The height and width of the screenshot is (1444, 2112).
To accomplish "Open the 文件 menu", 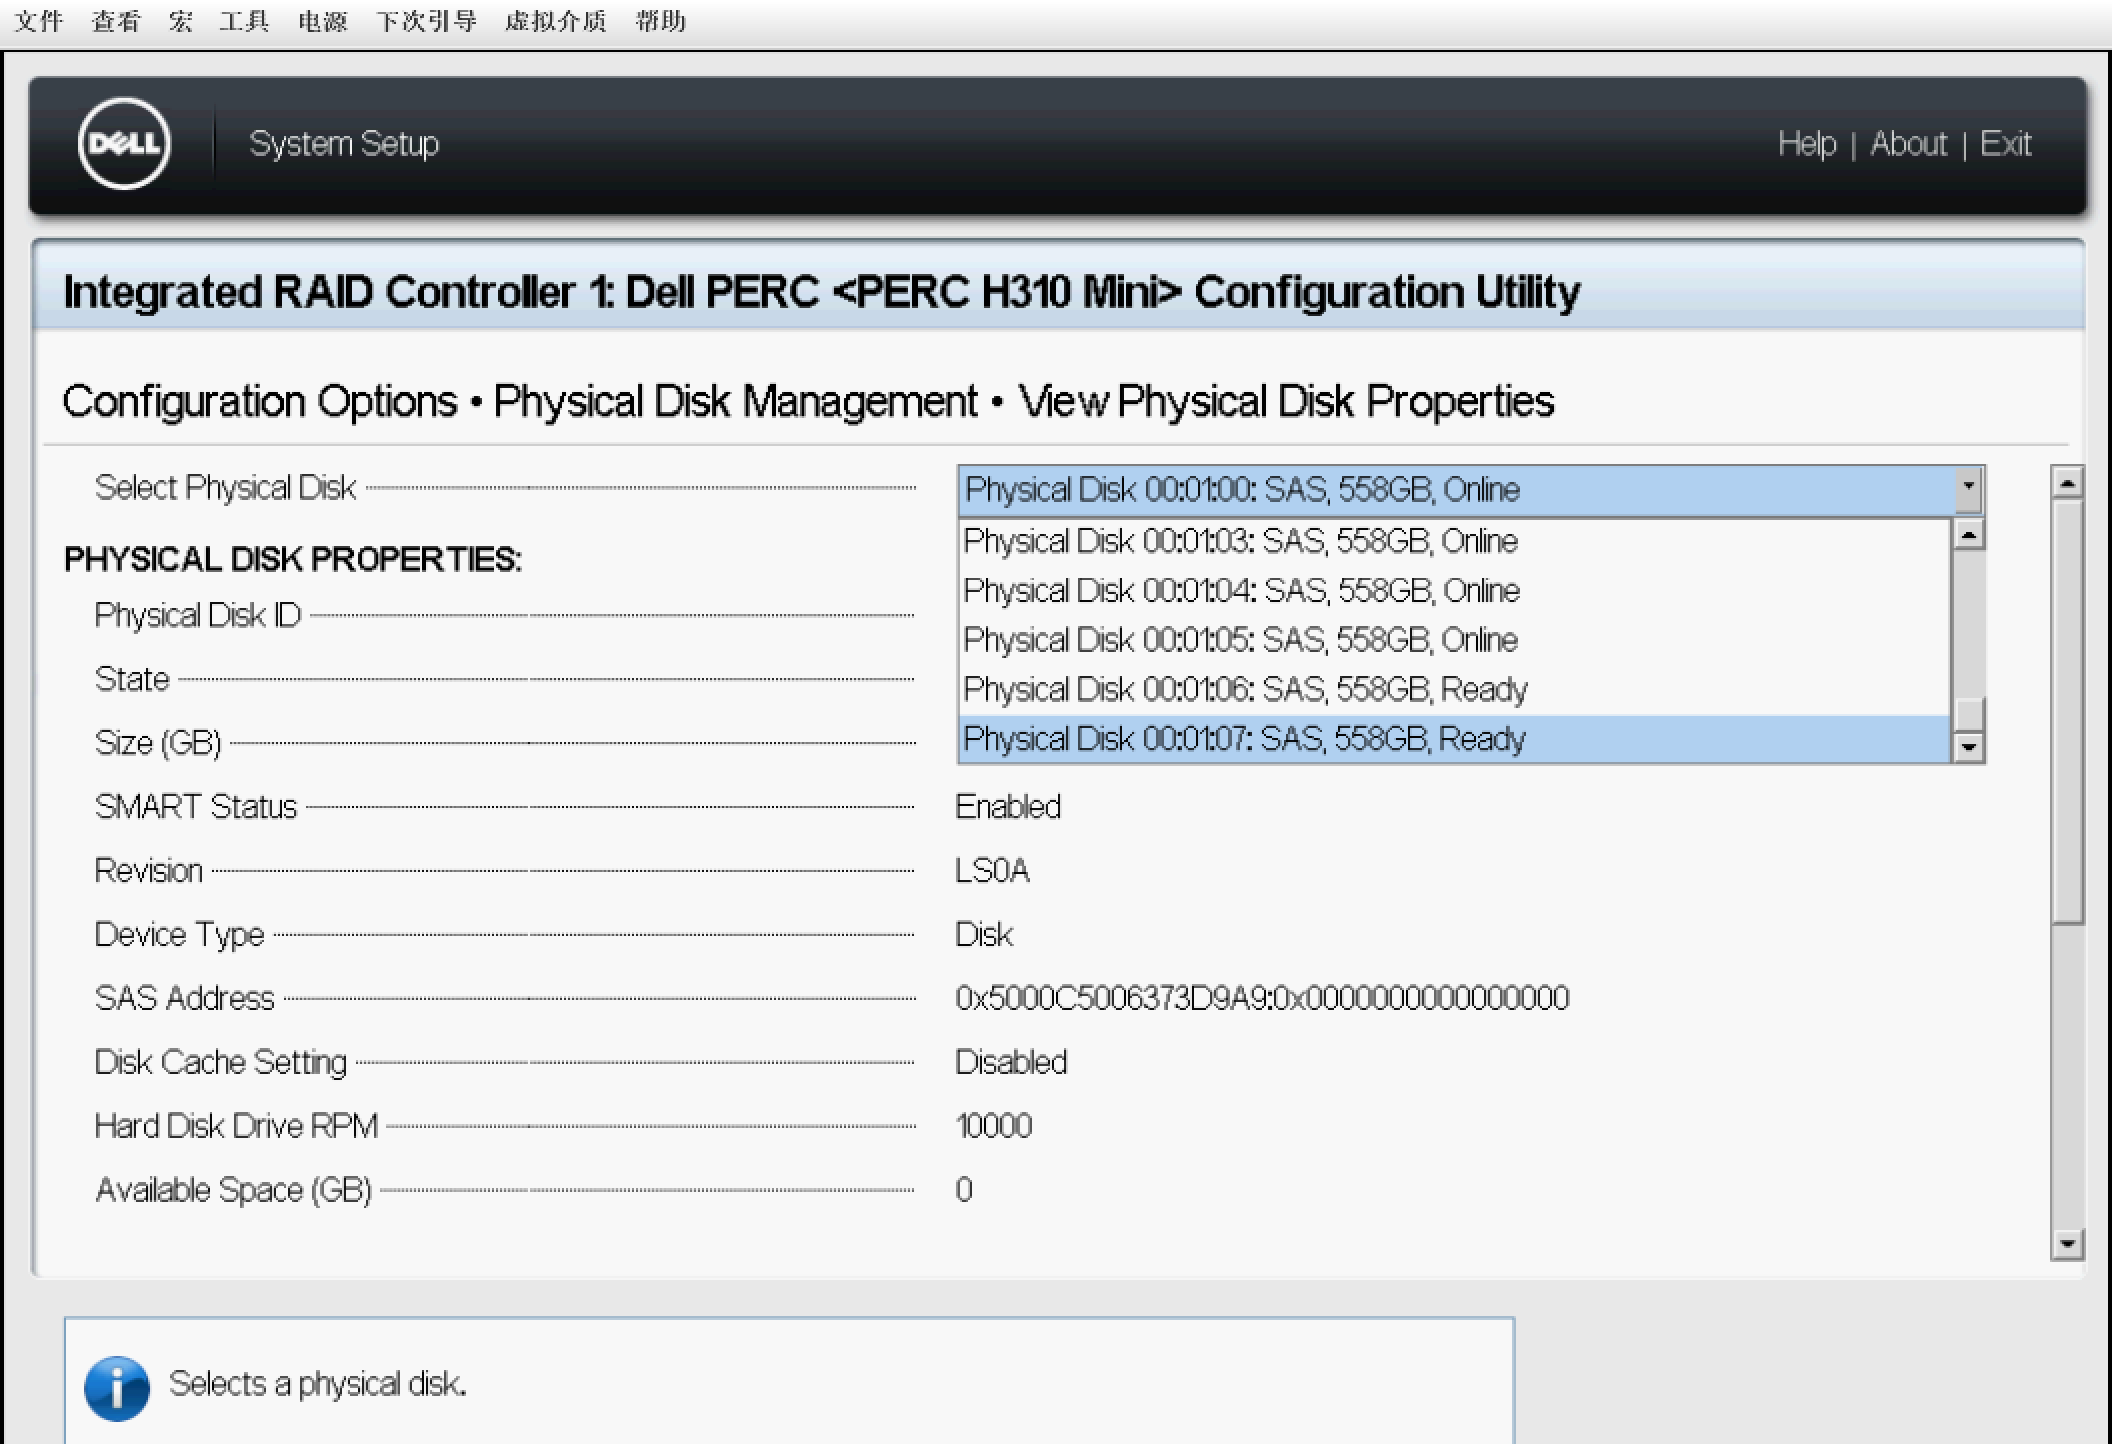I will 39,21.
